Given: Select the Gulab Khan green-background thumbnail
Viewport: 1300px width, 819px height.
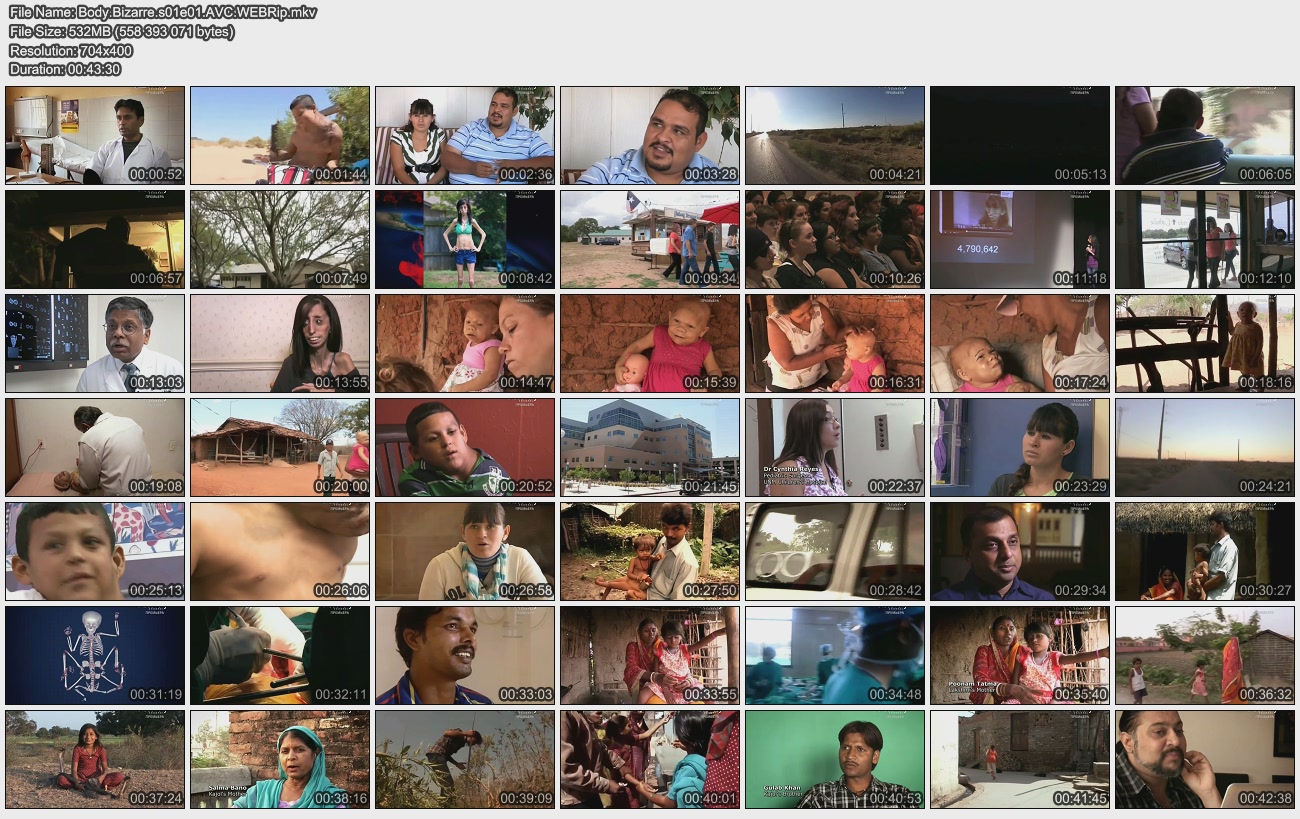Looking at the screenshot, I should [835, 759].
